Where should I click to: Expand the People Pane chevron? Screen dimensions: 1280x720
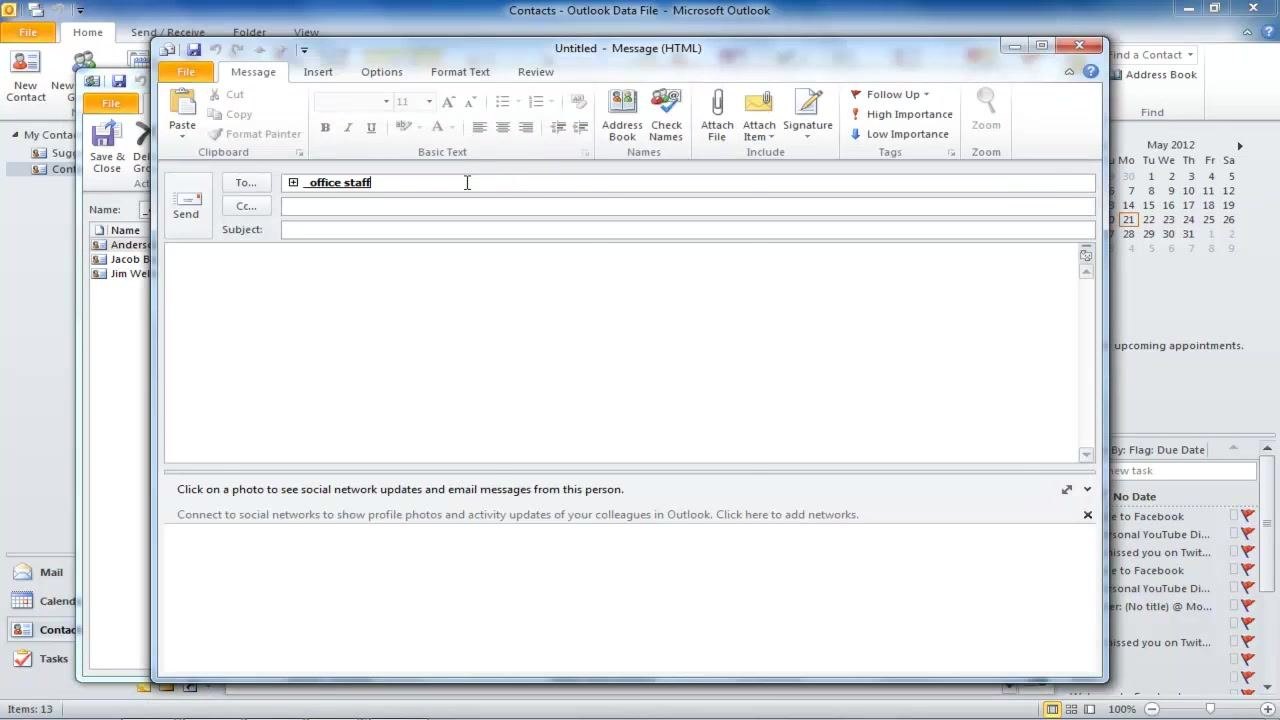pyautogui.click(x=1087, y=489)
